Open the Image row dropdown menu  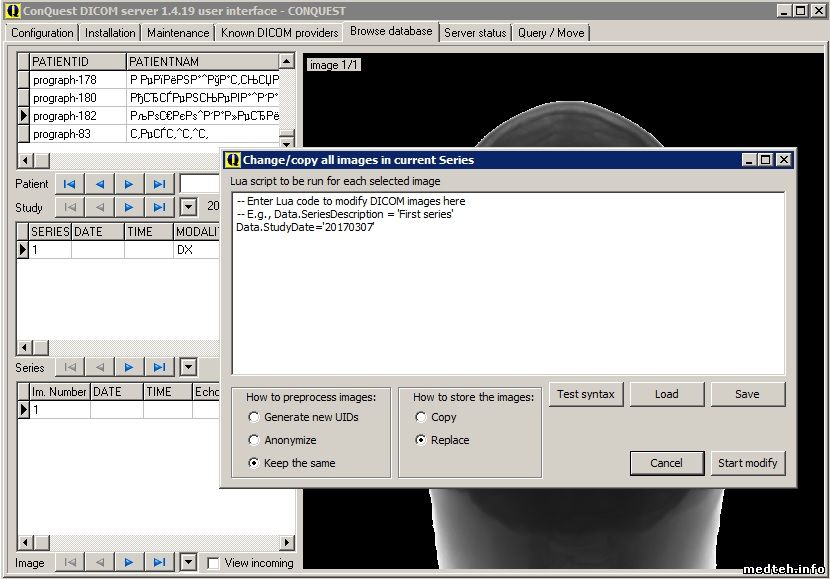pos(188,563)
